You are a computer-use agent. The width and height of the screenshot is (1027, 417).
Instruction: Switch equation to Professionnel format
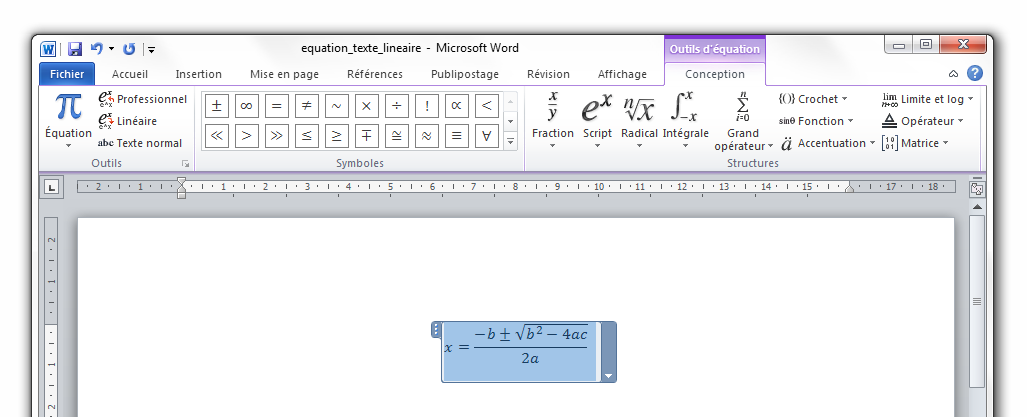(142, 99)
